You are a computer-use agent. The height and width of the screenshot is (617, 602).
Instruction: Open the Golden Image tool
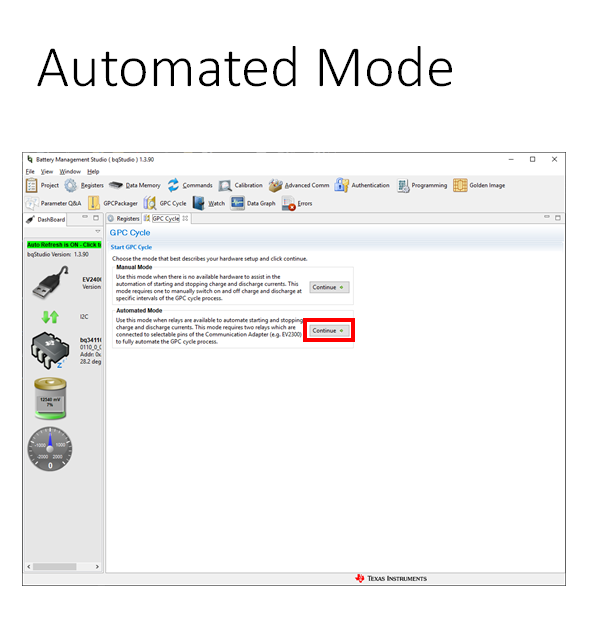[479, 185]
